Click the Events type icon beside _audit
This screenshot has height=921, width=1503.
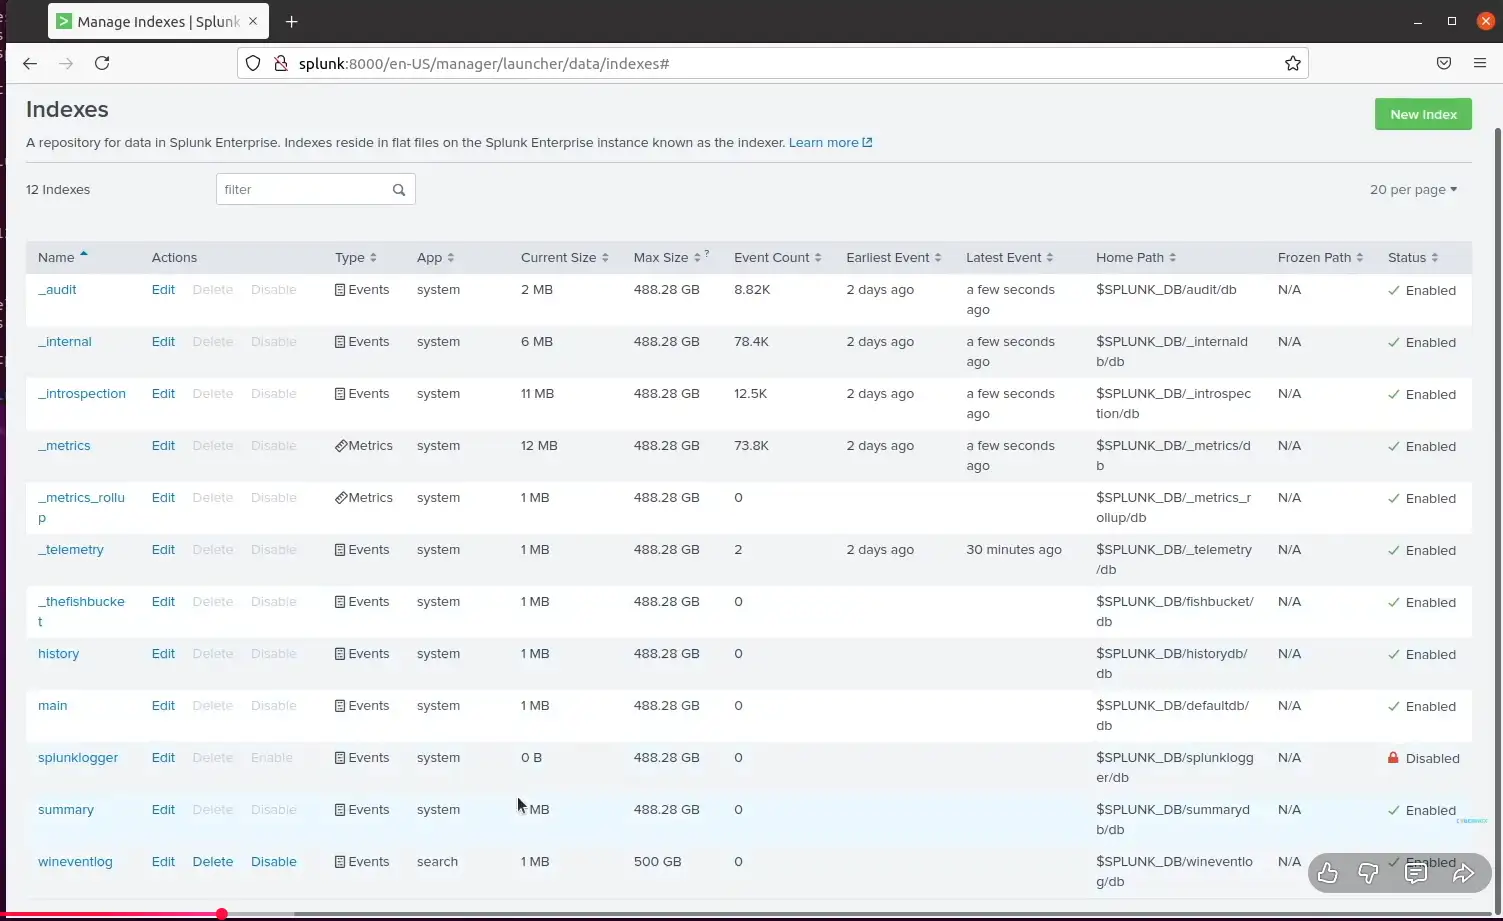point(338,289)
